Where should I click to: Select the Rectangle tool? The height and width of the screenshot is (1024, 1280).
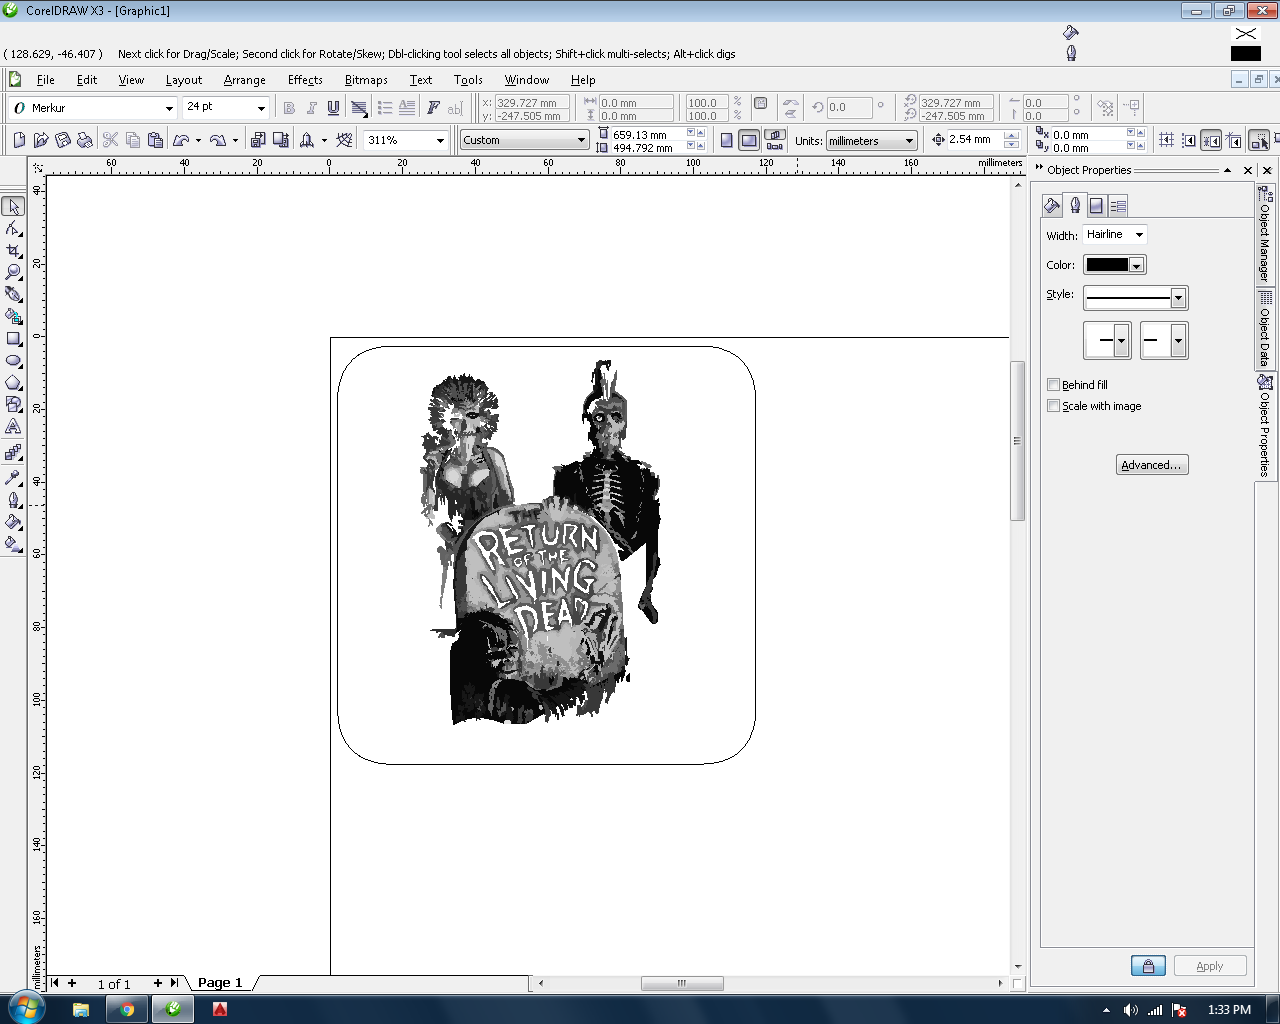click(x=13, y=339)
